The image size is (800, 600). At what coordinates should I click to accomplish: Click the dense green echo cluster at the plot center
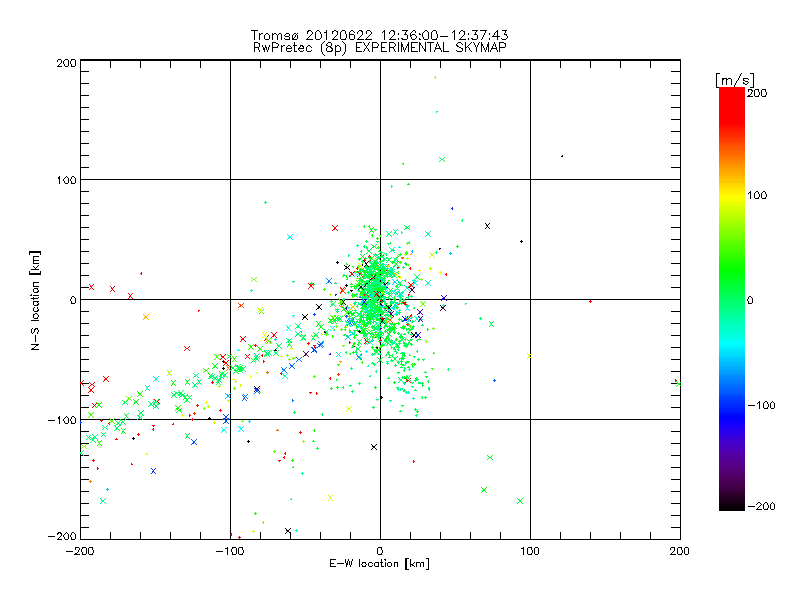point(377,293)
